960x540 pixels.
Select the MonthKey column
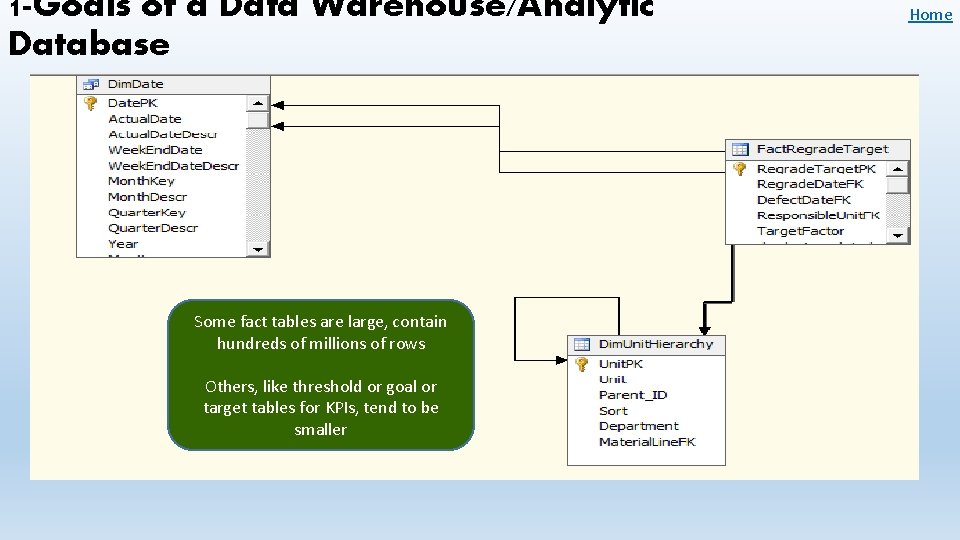coord(141,181)
